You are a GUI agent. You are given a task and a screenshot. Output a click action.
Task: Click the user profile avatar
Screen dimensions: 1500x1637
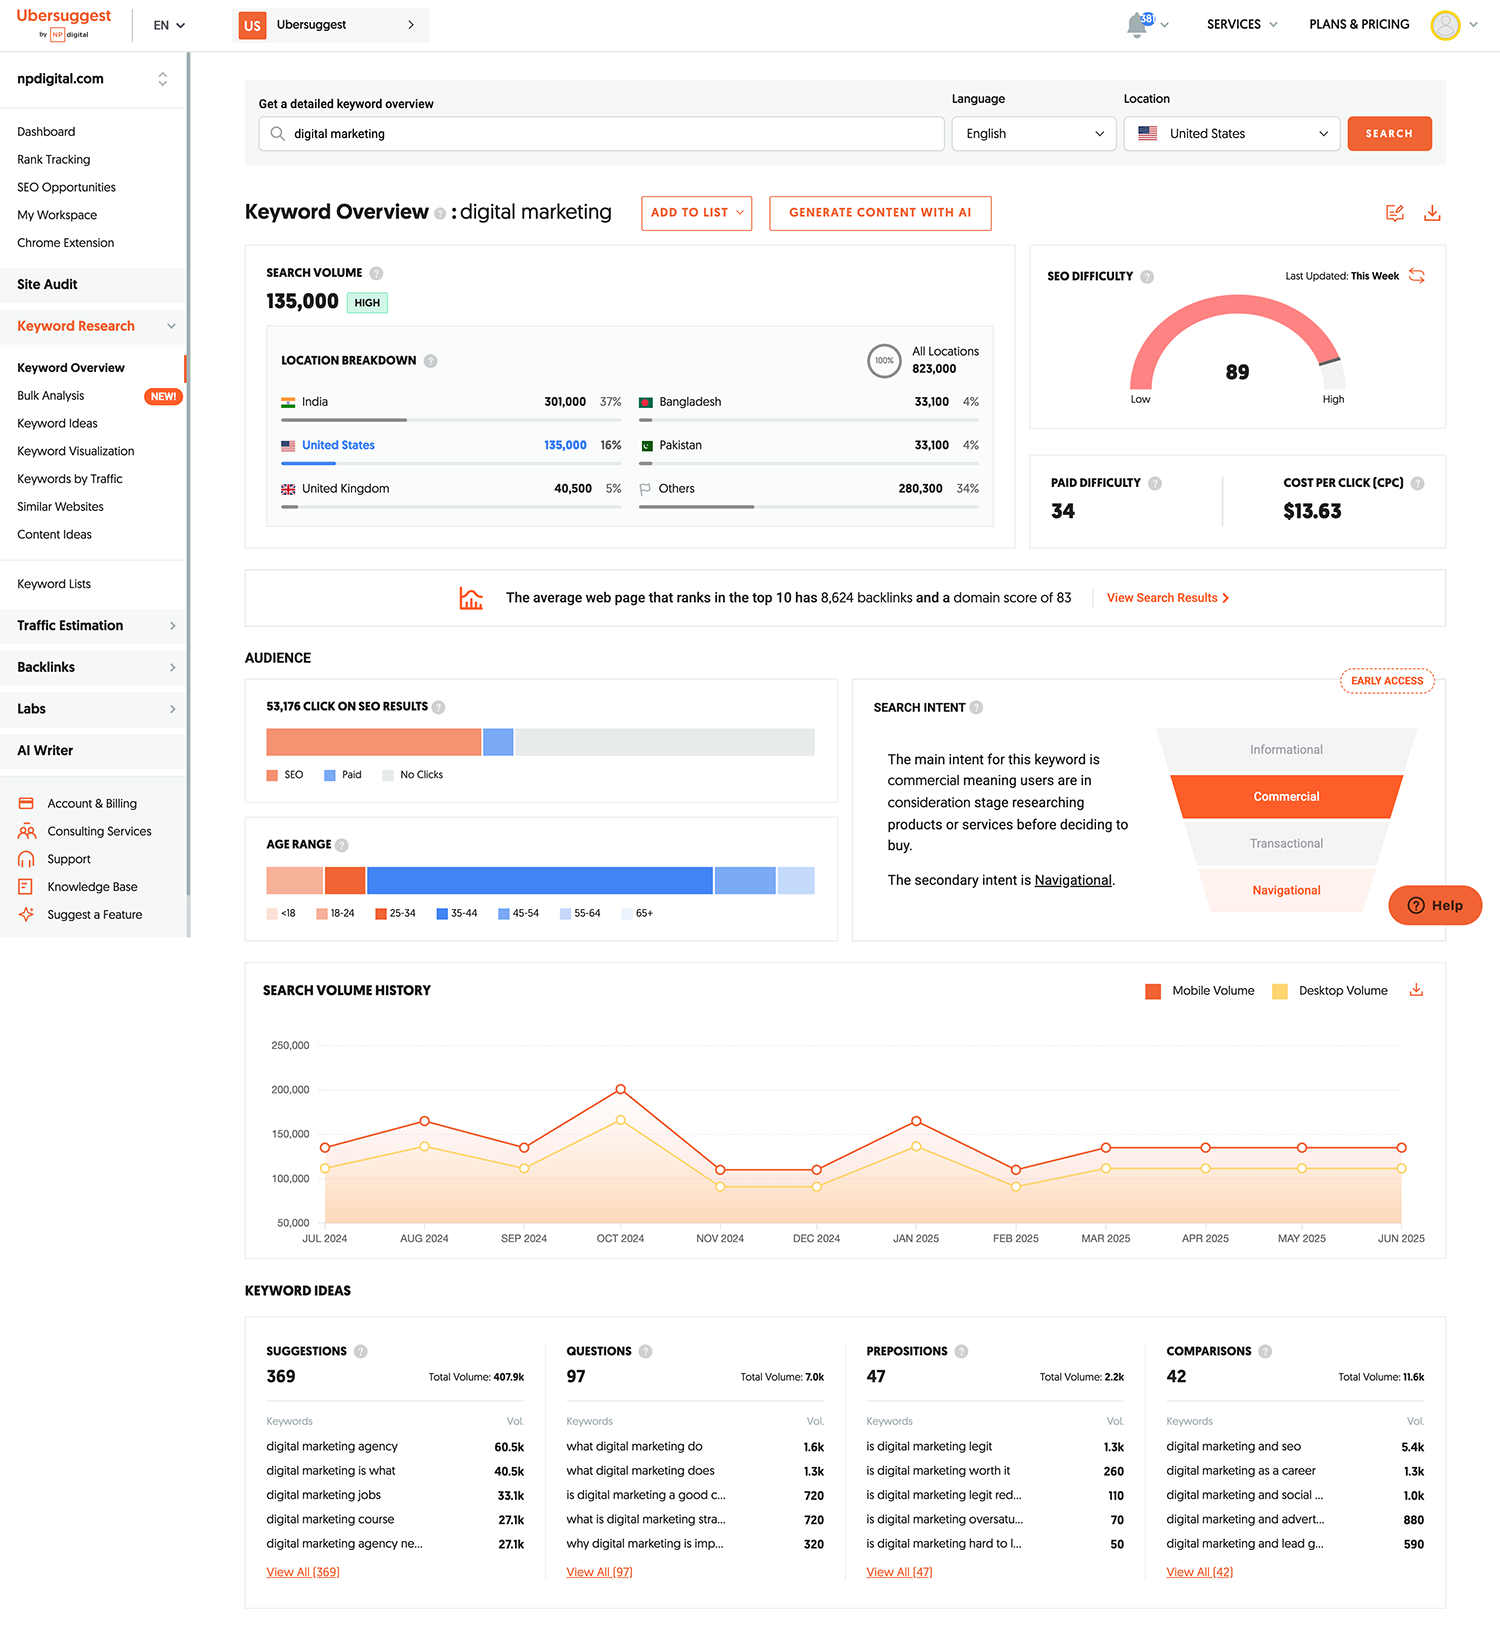coord(1445,25)
